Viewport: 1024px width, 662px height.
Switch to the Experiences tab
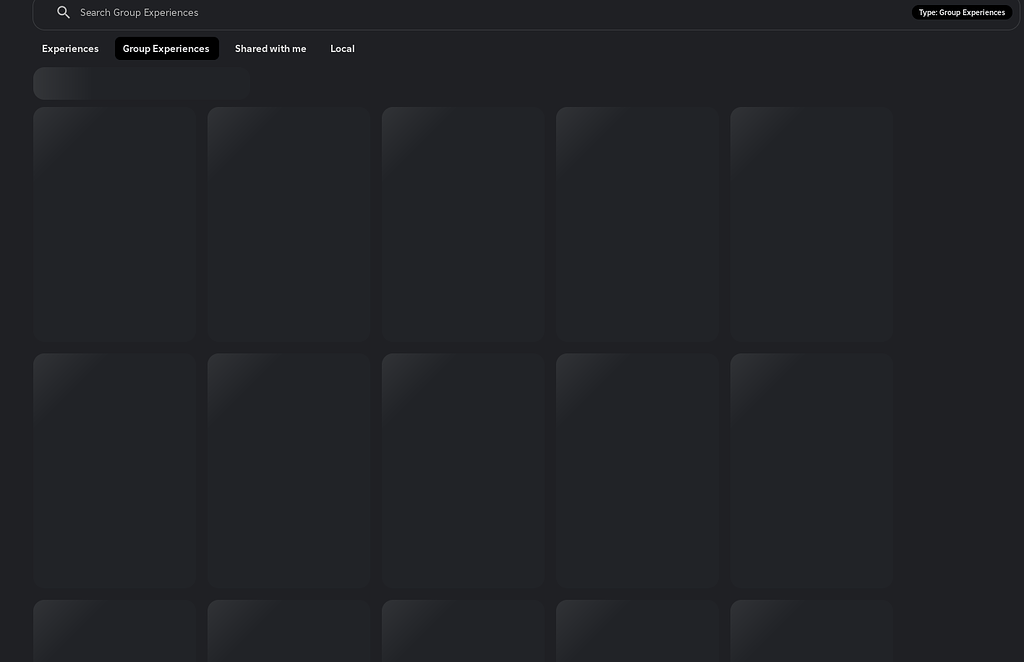(71, 49)
